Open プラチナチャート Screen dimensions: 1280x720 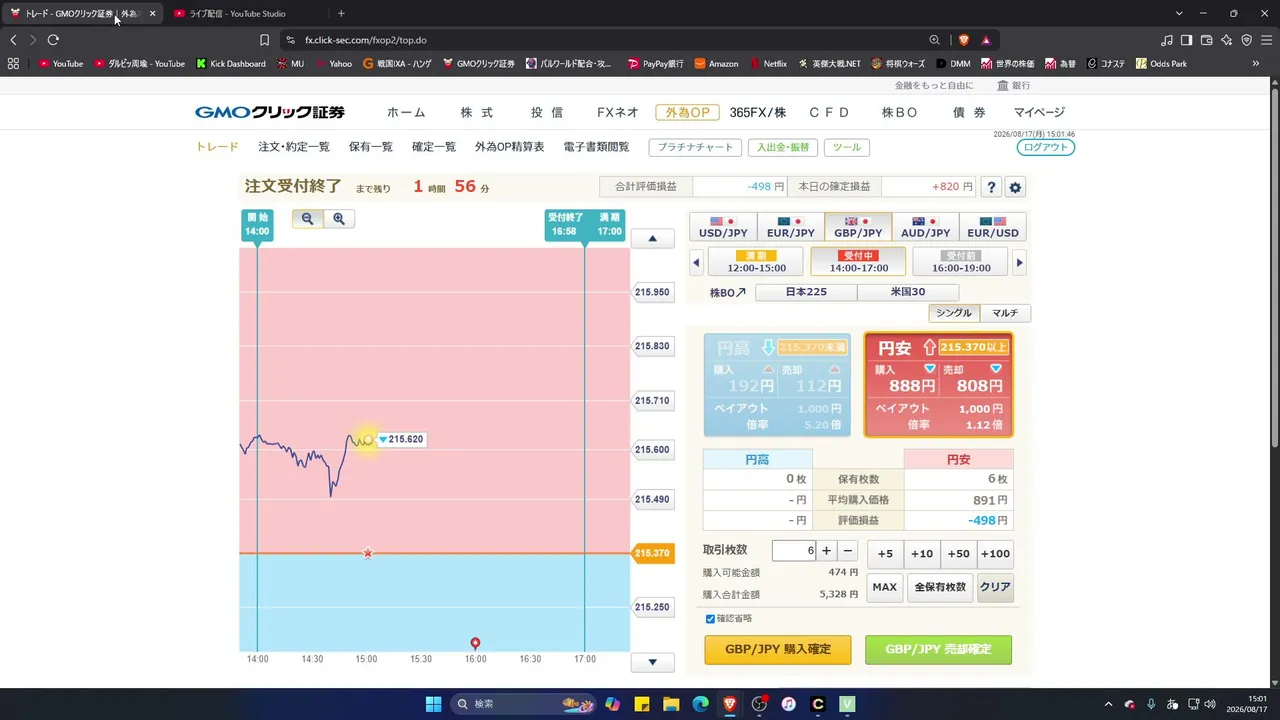point(695,147)
